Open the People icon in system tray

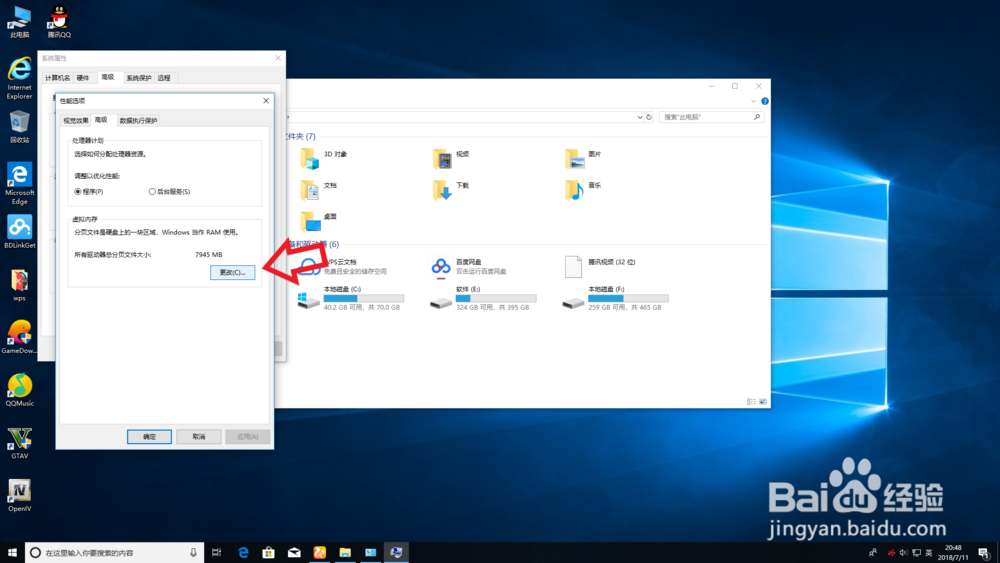pyautogui.click(x=872, y=553)
